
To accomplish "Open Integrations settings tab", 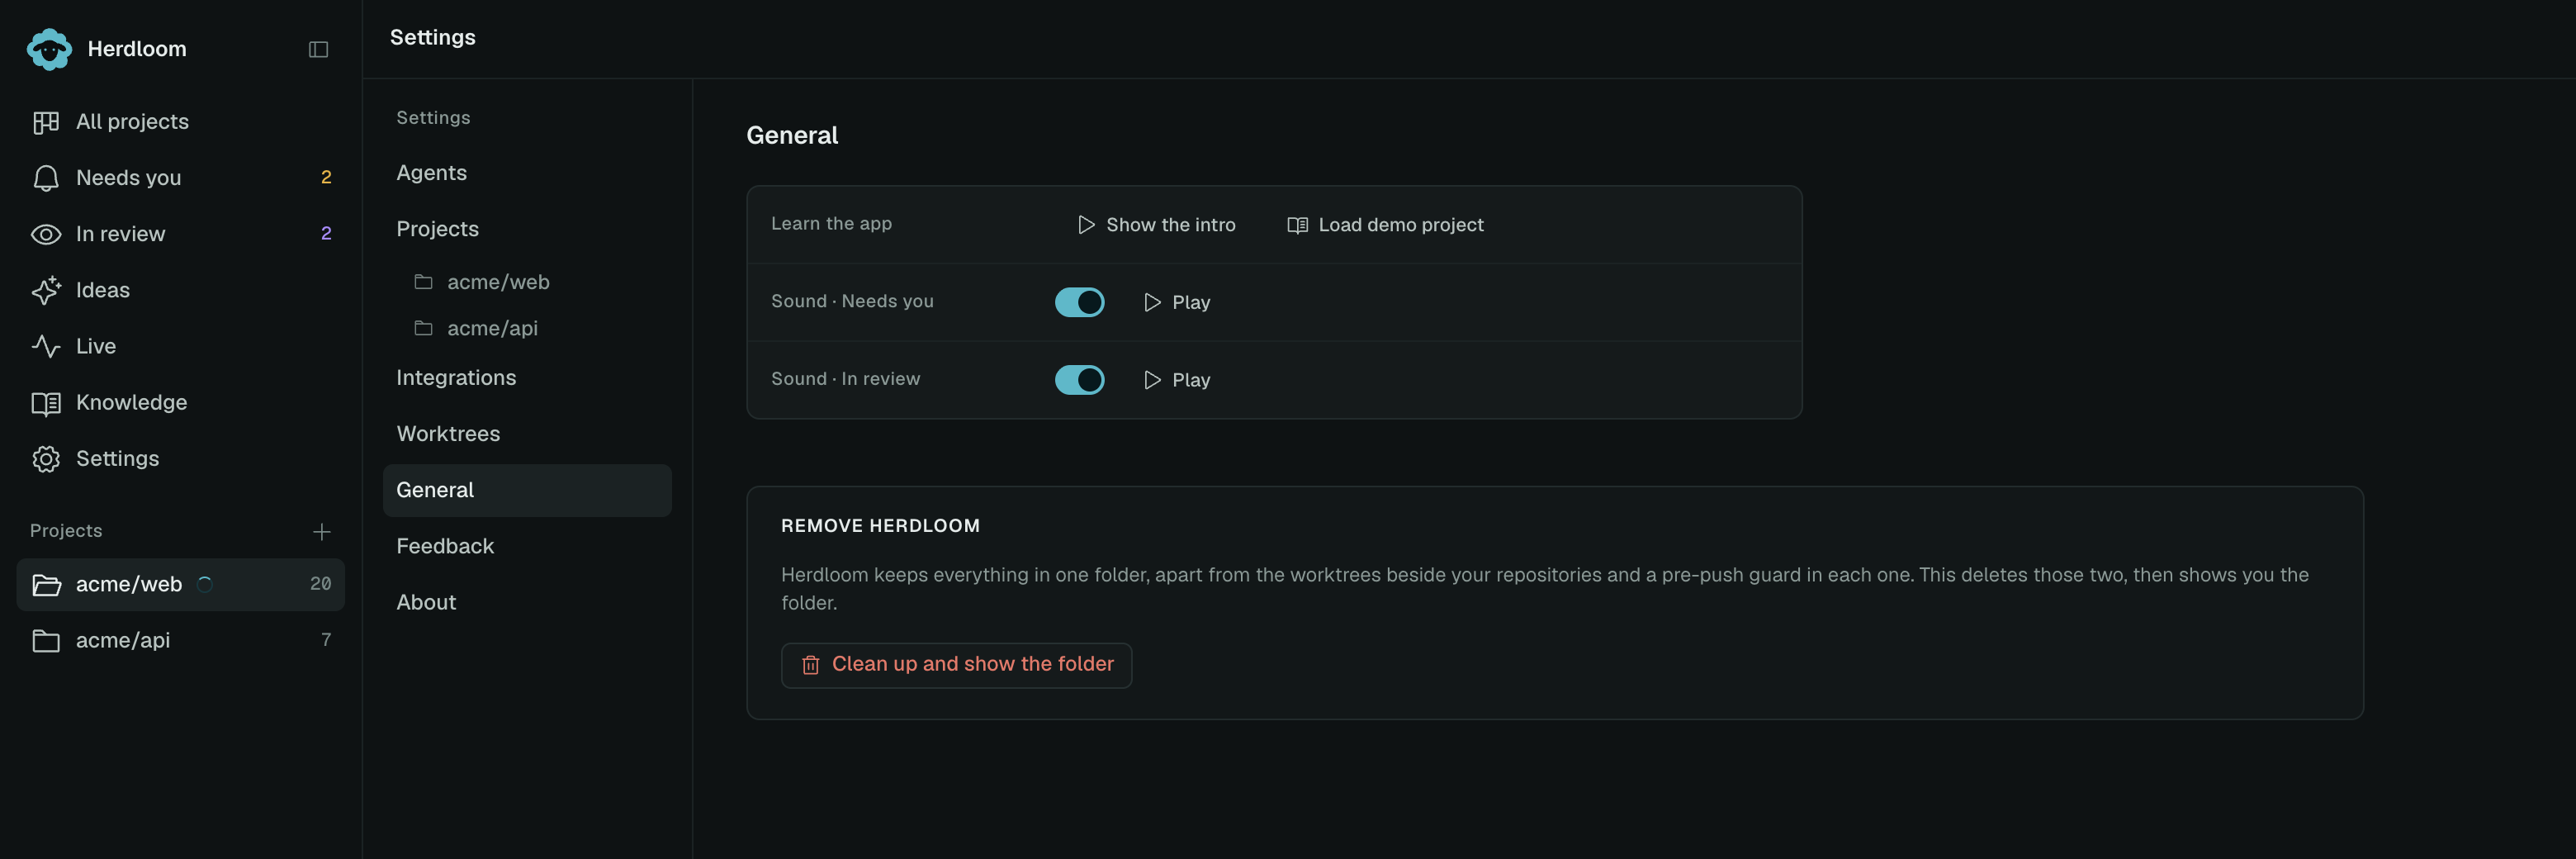I will click(x=527, y=378).
